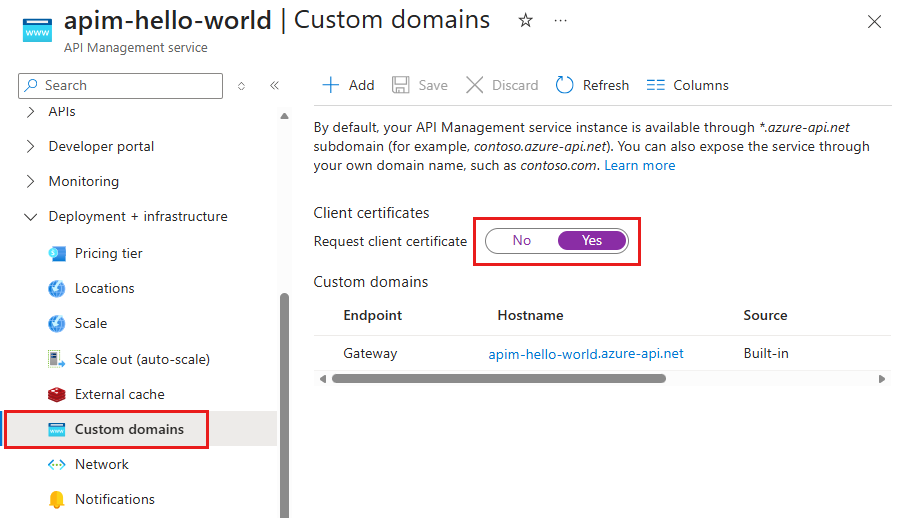The width and height of the screenshot is (914, 518).
Task: Click the Scale globe icon
Action: 57,323
